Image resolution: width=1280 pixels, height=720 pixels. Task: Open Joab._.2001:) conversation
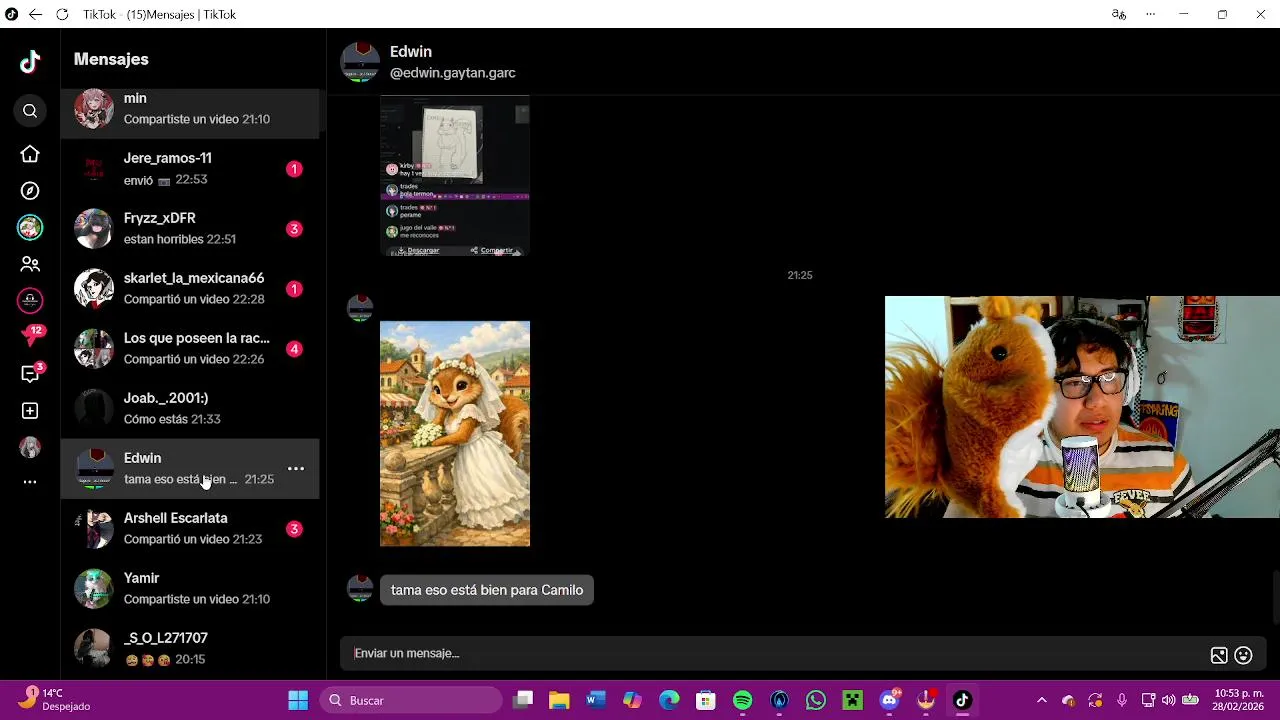(x=190, y=408)
